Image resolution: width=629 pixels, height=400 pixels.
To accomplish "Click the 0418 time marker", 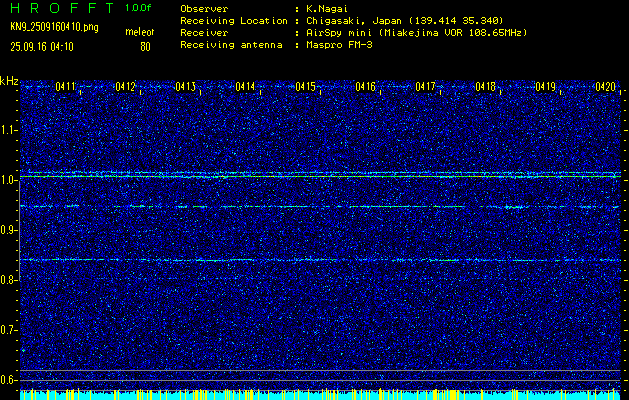I will tap(485, 86).
